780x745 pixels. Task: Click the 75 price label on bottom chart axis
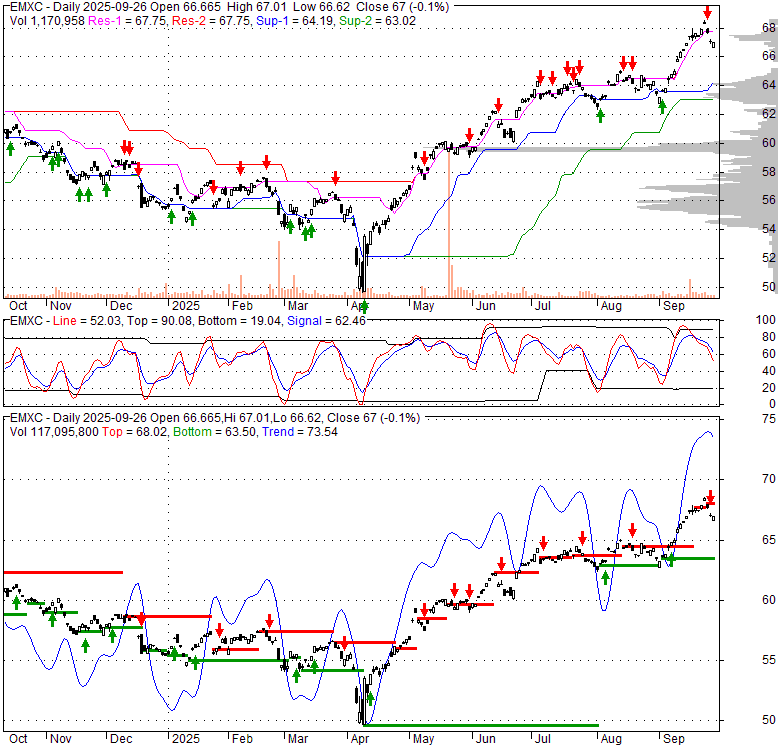click(x=769, y=419)
